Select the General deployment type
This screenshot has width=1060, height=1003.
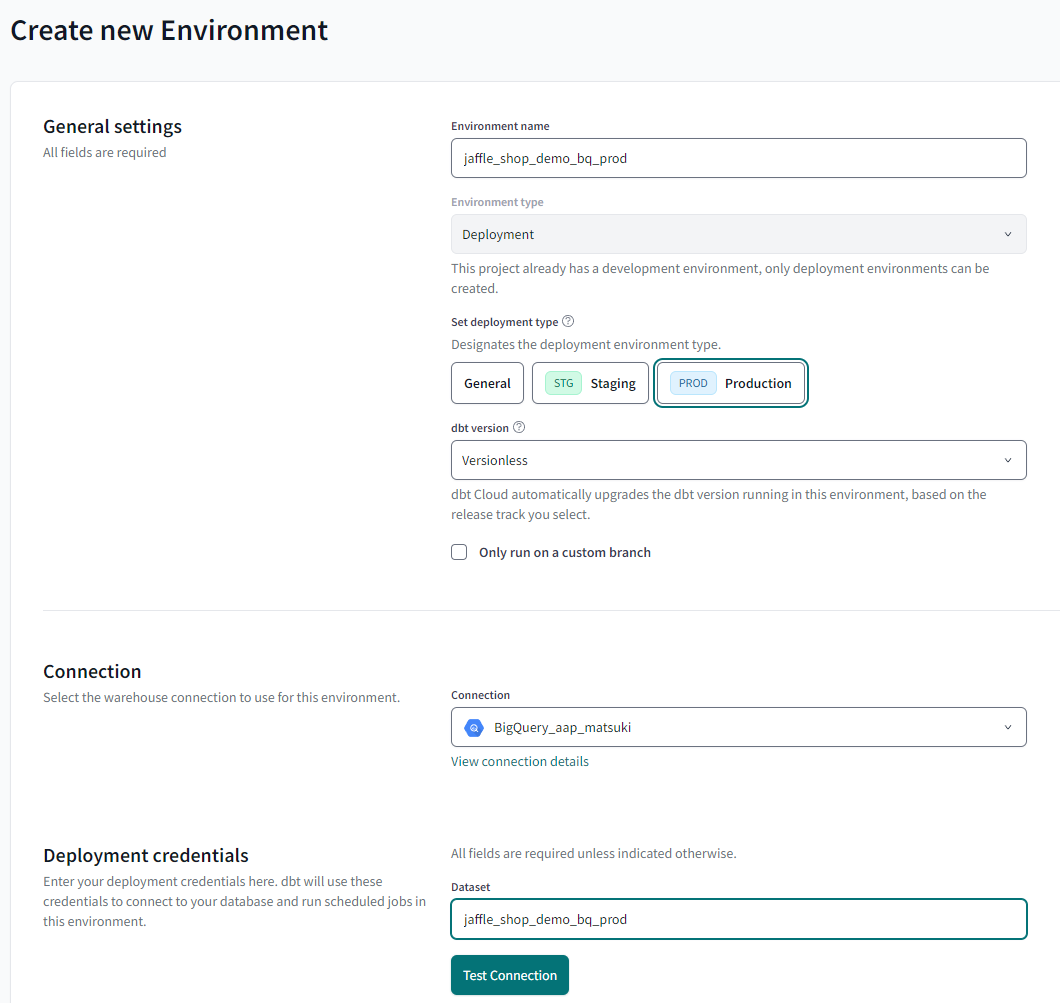click(x=487, y=383)
